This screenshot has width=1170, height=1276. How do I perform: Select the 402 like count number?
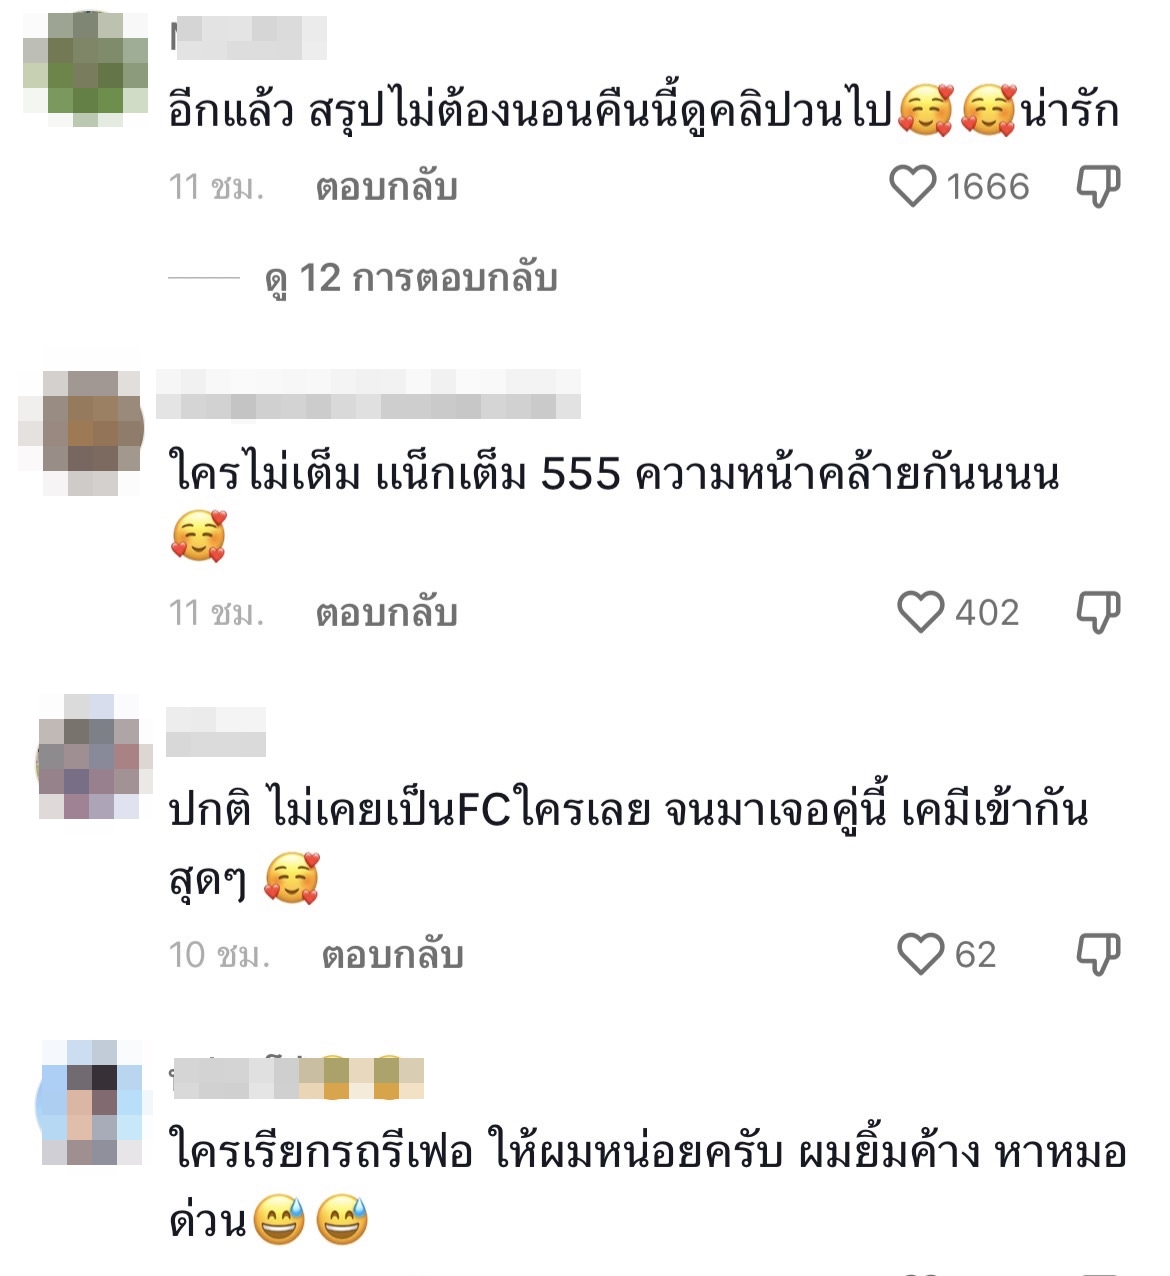pyautogui.click(x=987, y=612)
